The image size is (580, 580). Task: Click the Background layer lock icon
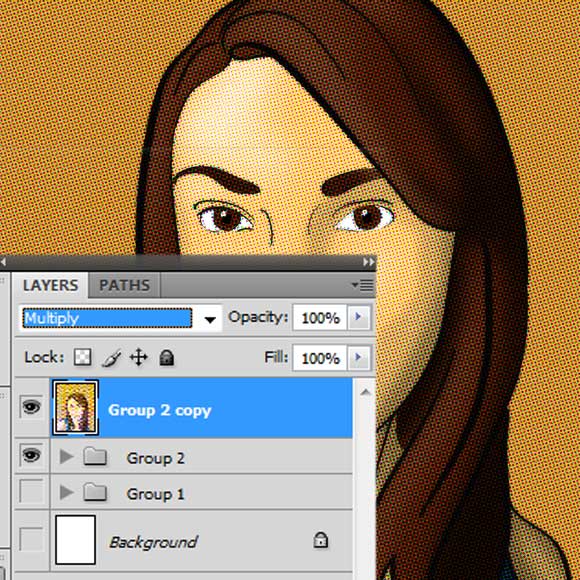(x=320, y=540)
